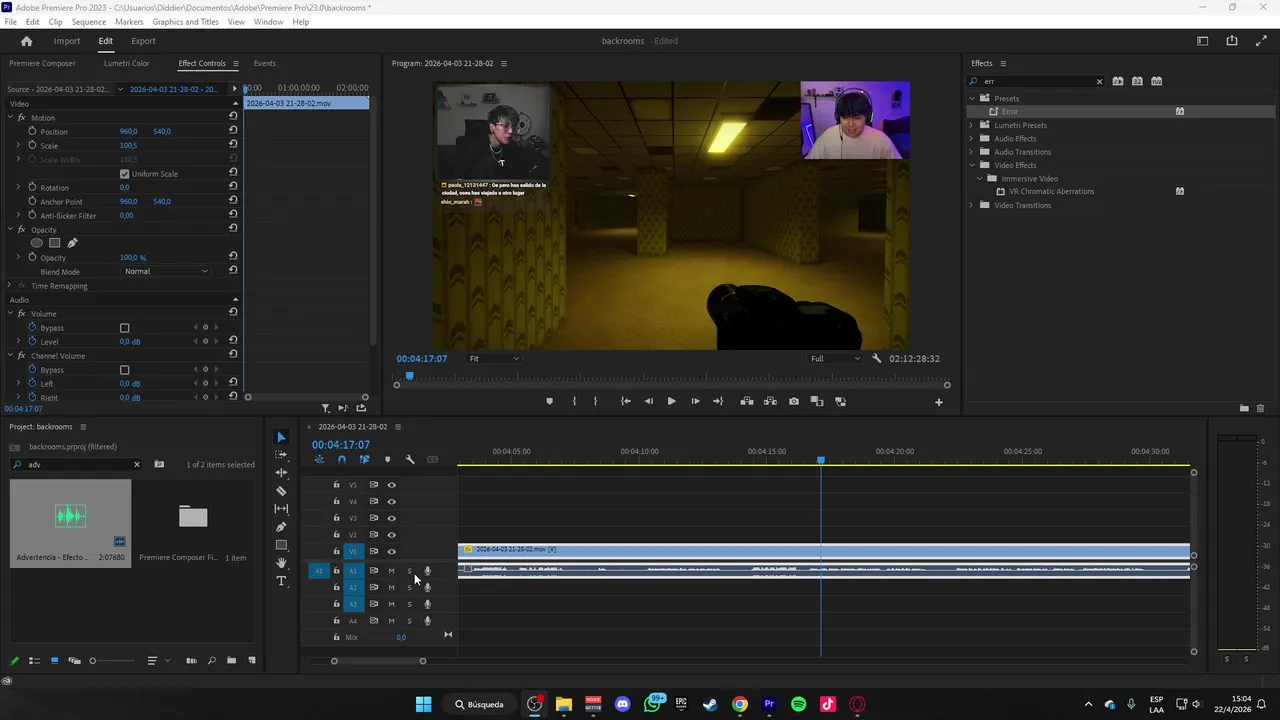Select the Pen tool in tools panel
The width and height of the screenshot is (1280, 720).
(x=281, y=527)
